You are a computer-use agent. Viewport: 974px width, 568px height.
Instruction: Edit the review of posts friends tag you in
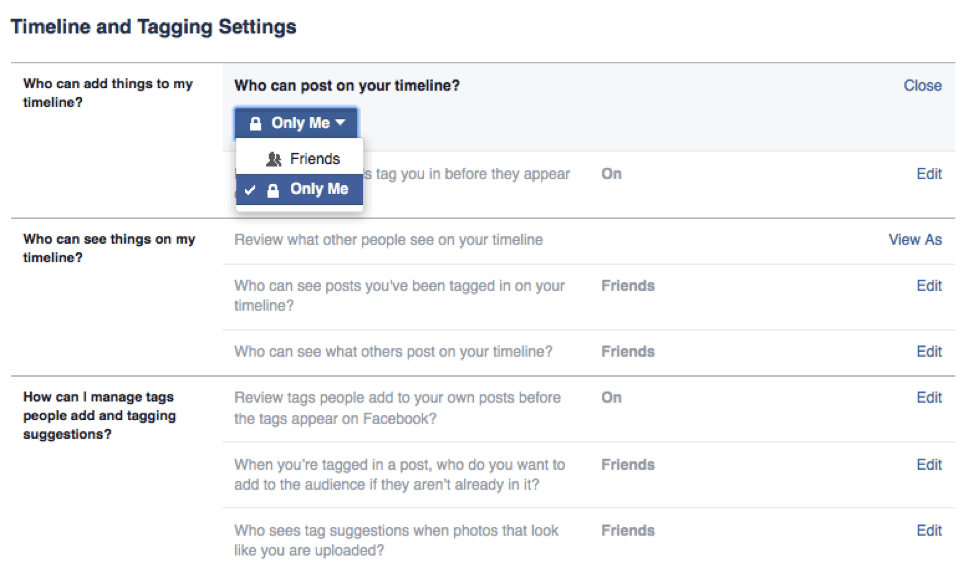pyautogui.click(x=929, y=174)
